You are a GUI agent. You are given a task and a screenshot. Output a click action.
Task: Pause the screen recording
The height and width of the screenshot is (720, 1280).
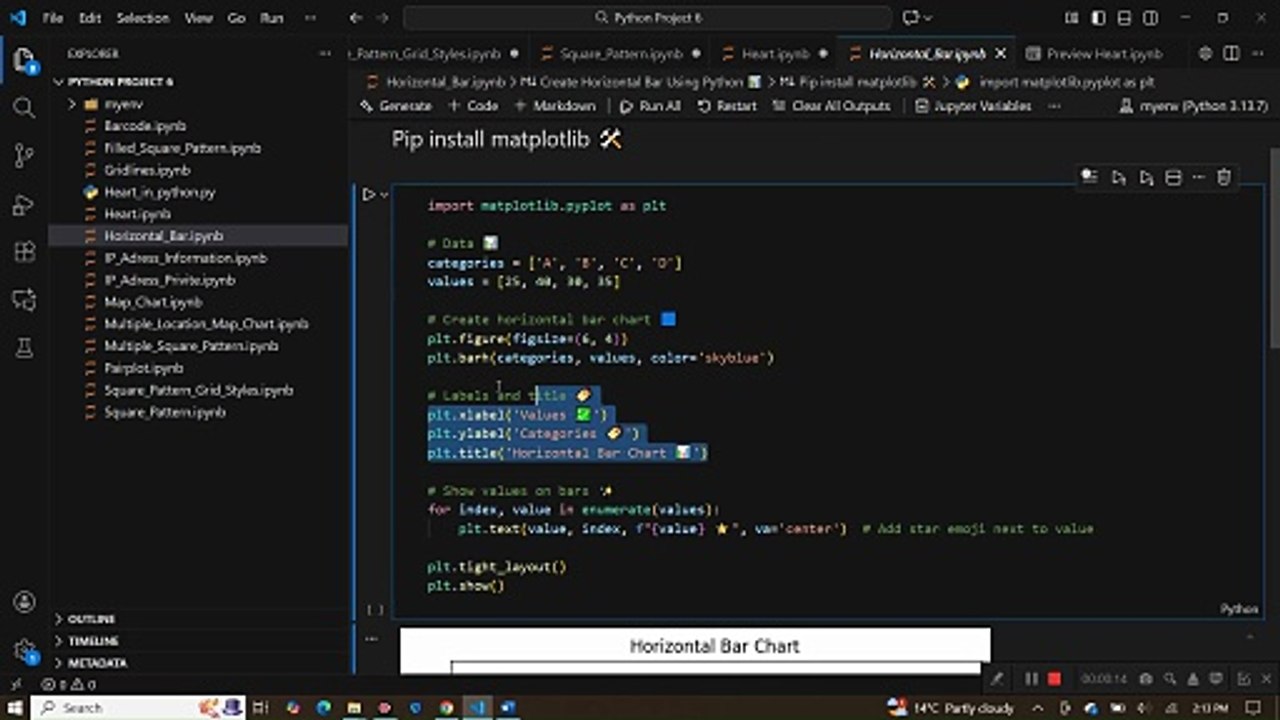[1031, 679]
